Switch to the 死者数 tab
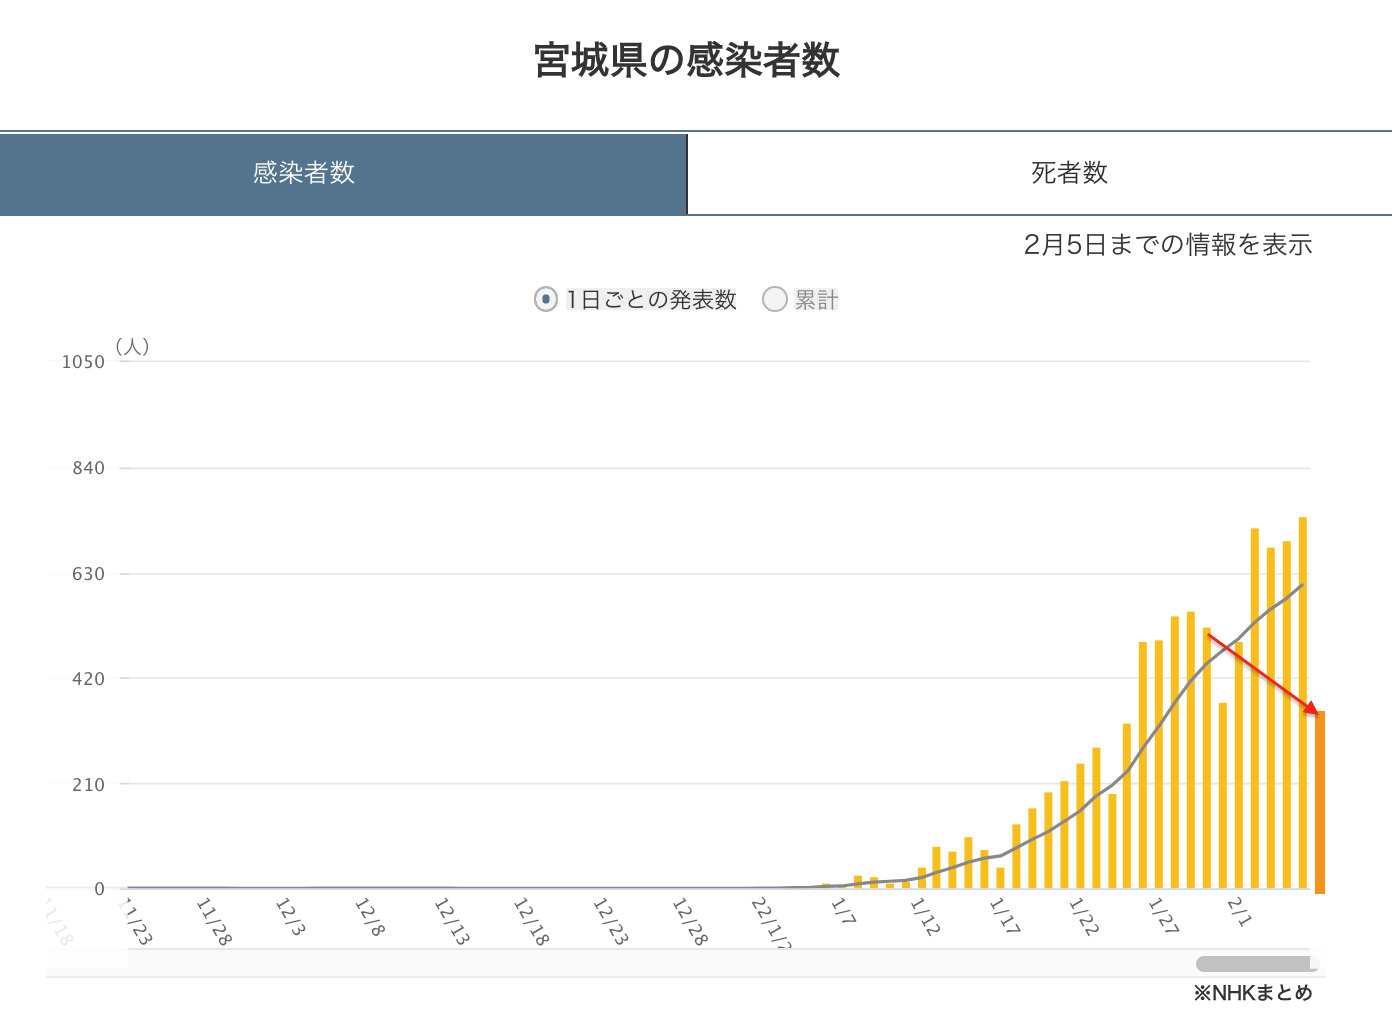This screenshot has height=1032, width=1392. coord(1069,173)
